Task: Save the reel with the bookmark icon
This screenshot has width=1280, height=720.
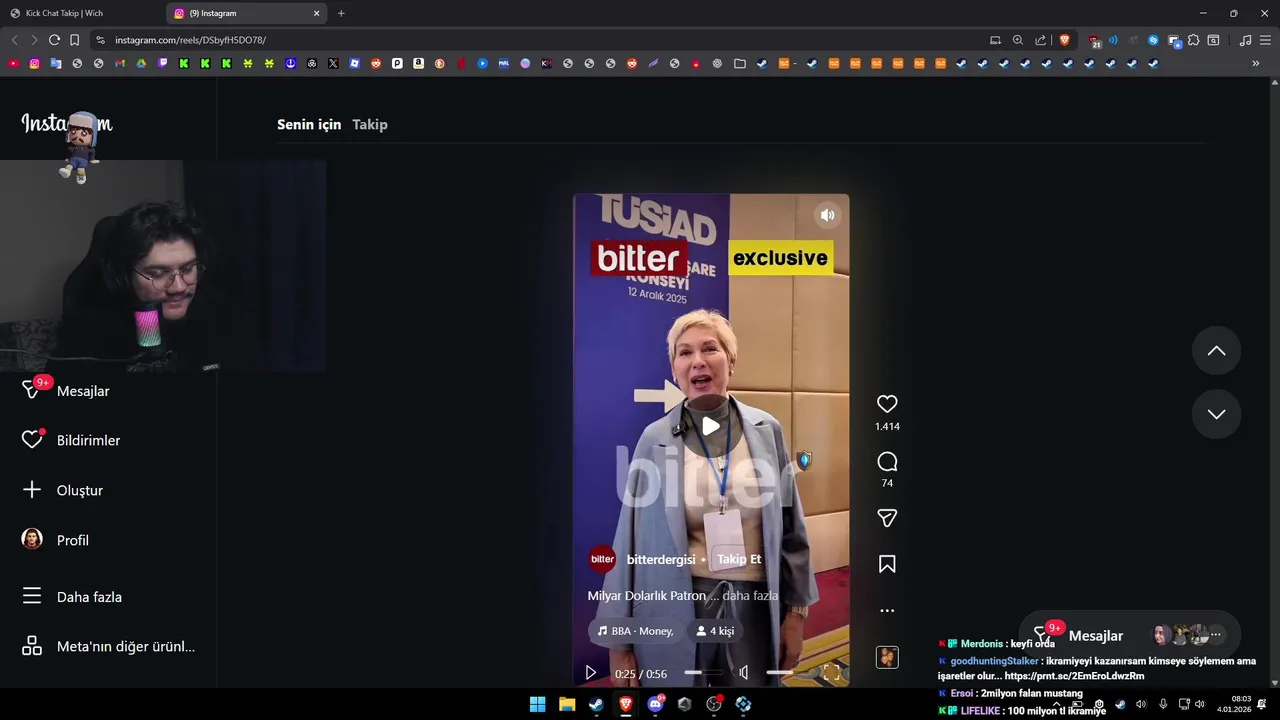Action: tap(887, 564)
